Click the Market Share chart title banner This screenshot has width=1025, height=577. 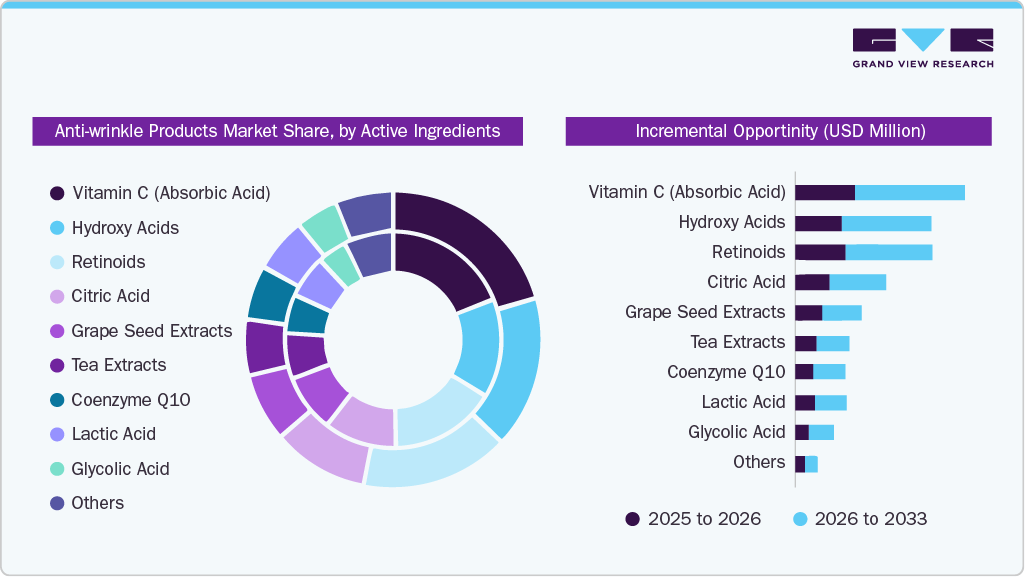[x=277, y=131]
